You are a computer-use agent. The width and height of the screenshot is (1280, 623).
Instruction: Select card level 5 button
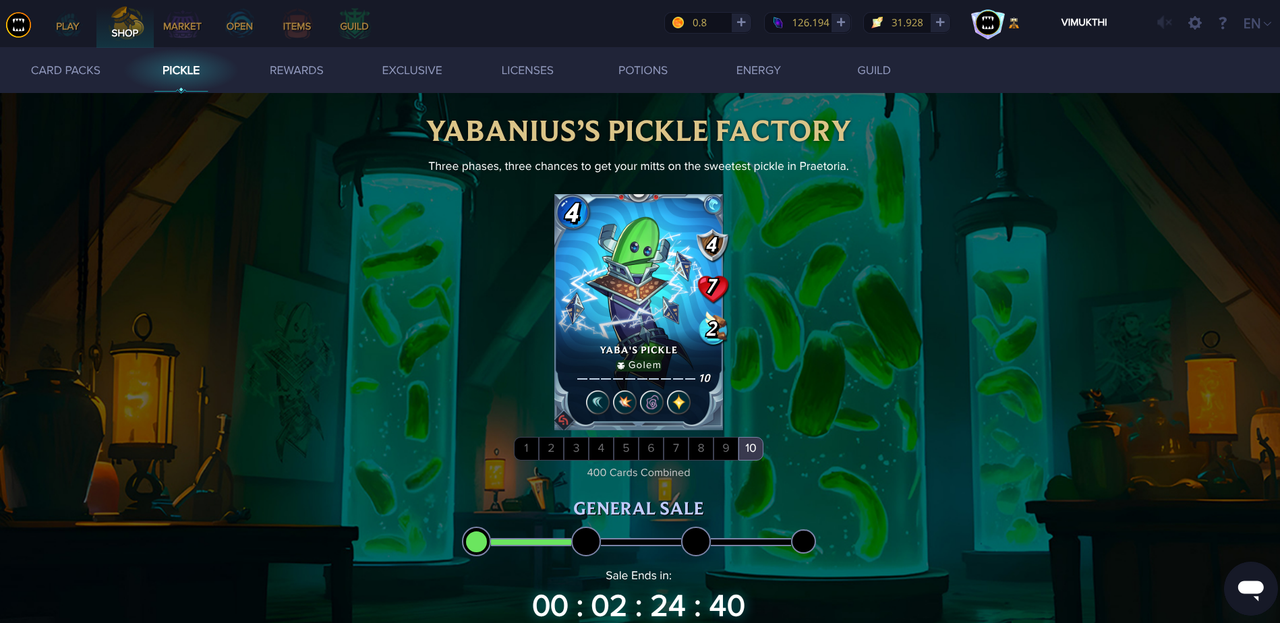(x=626, y=449)
